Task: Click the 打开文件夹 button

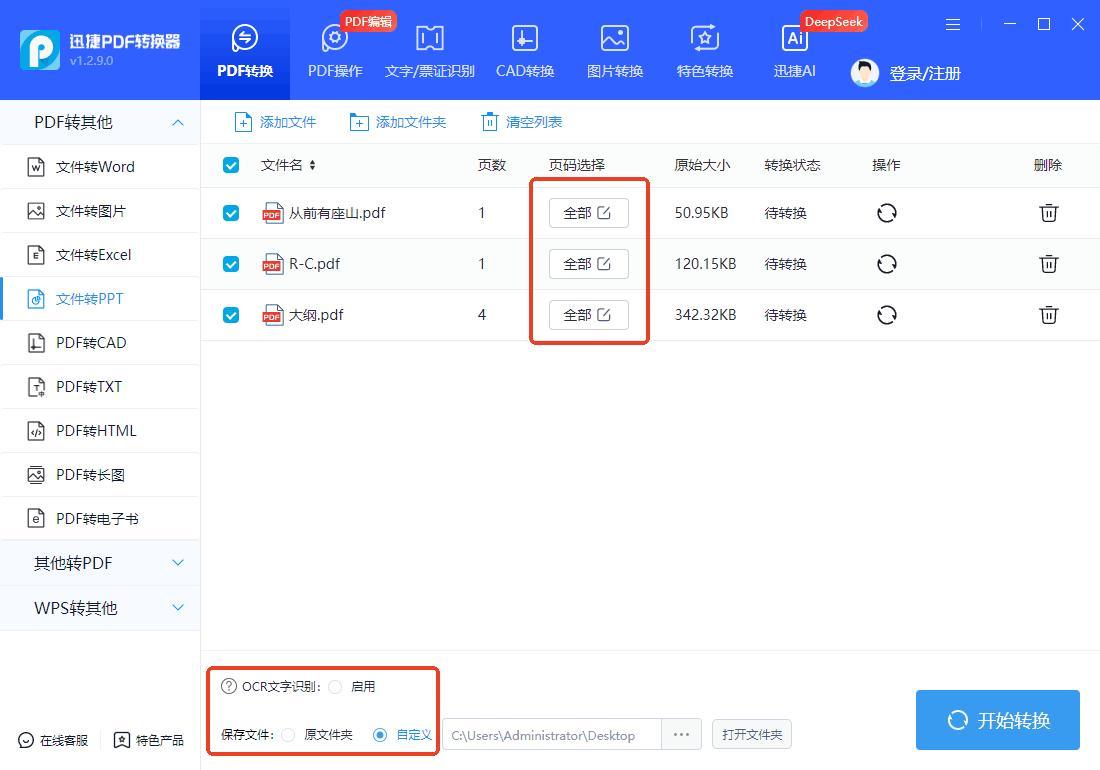Action: [x=752, y=735]
